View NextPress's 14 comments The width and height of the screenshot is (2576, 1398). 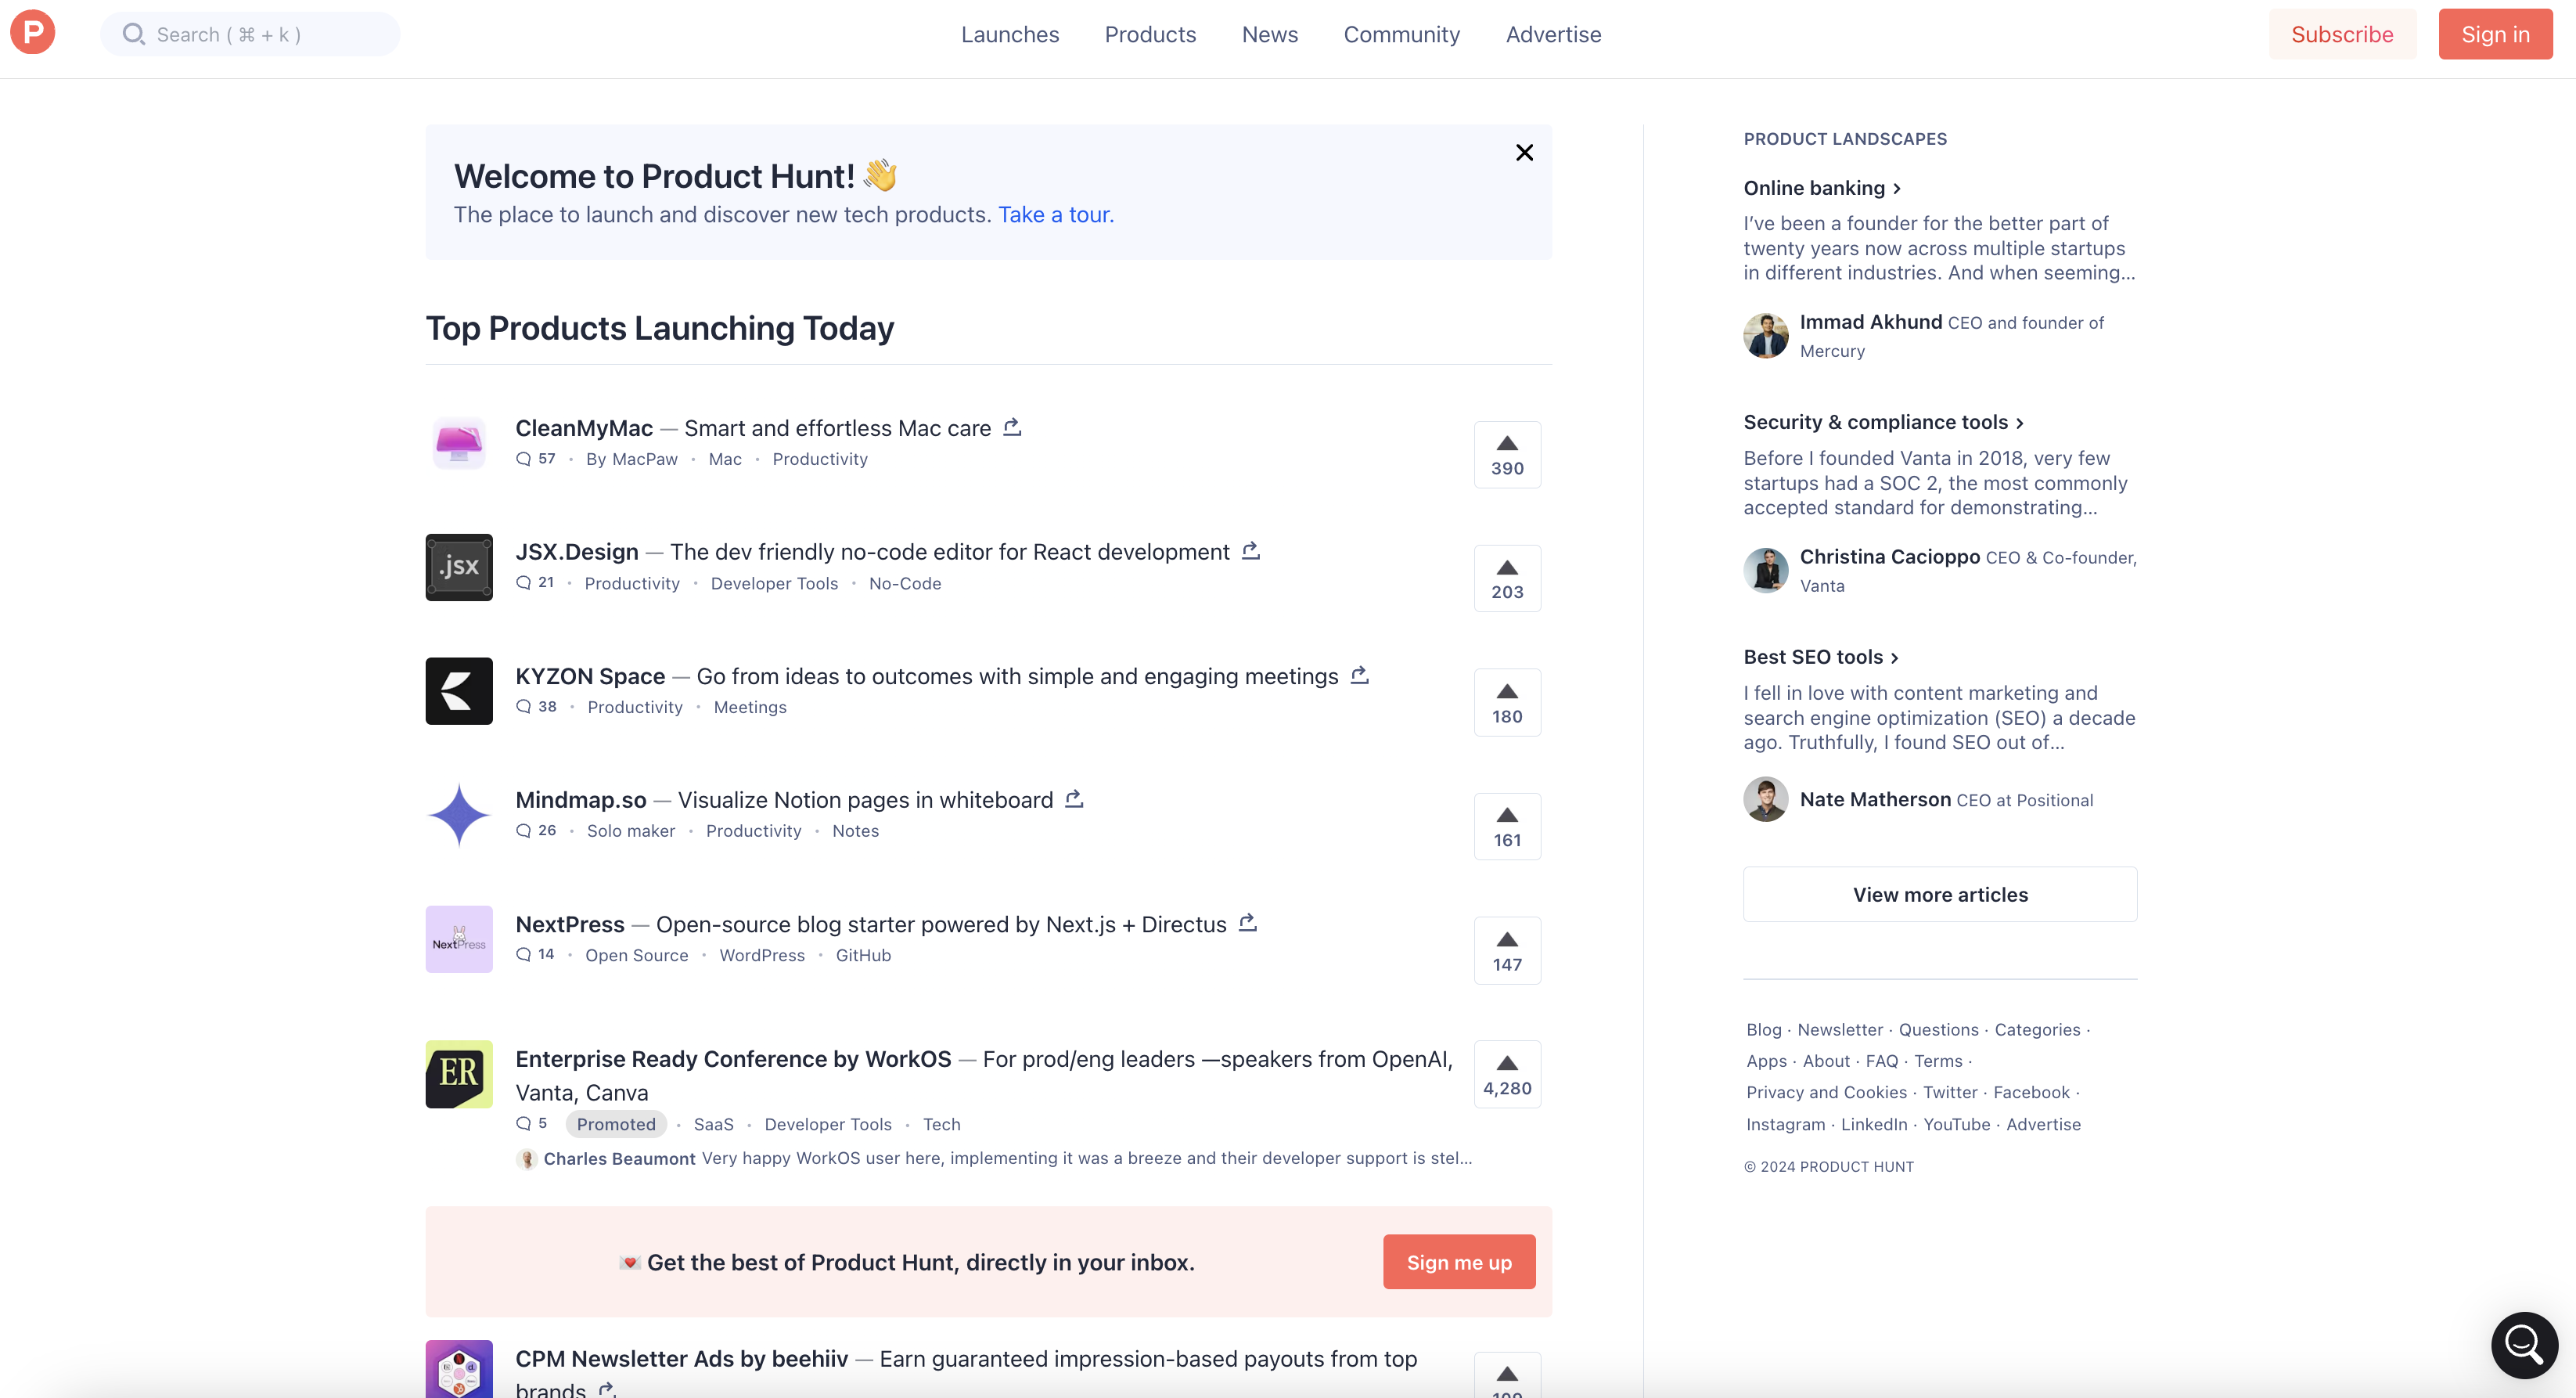[535, 955]
